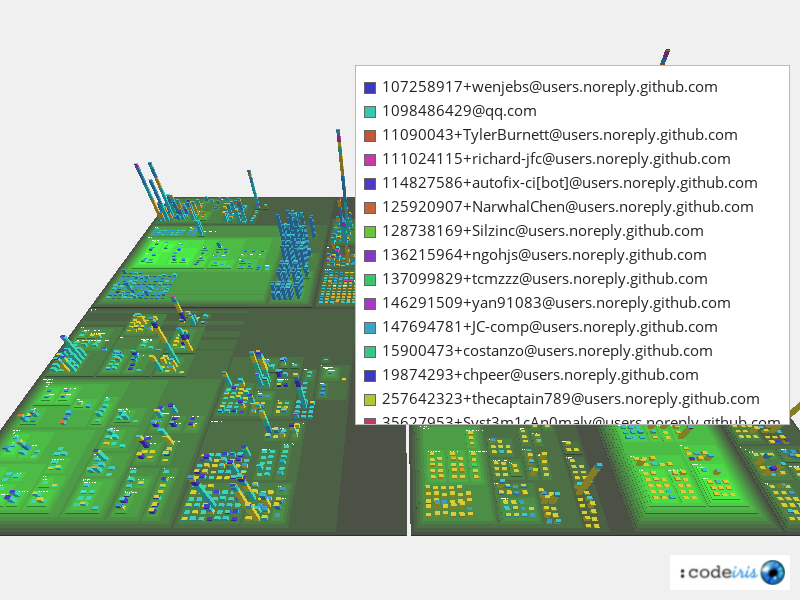
Task: Click the yellow-green swatch for thecaptain789
Action: (x=370, y=399)
